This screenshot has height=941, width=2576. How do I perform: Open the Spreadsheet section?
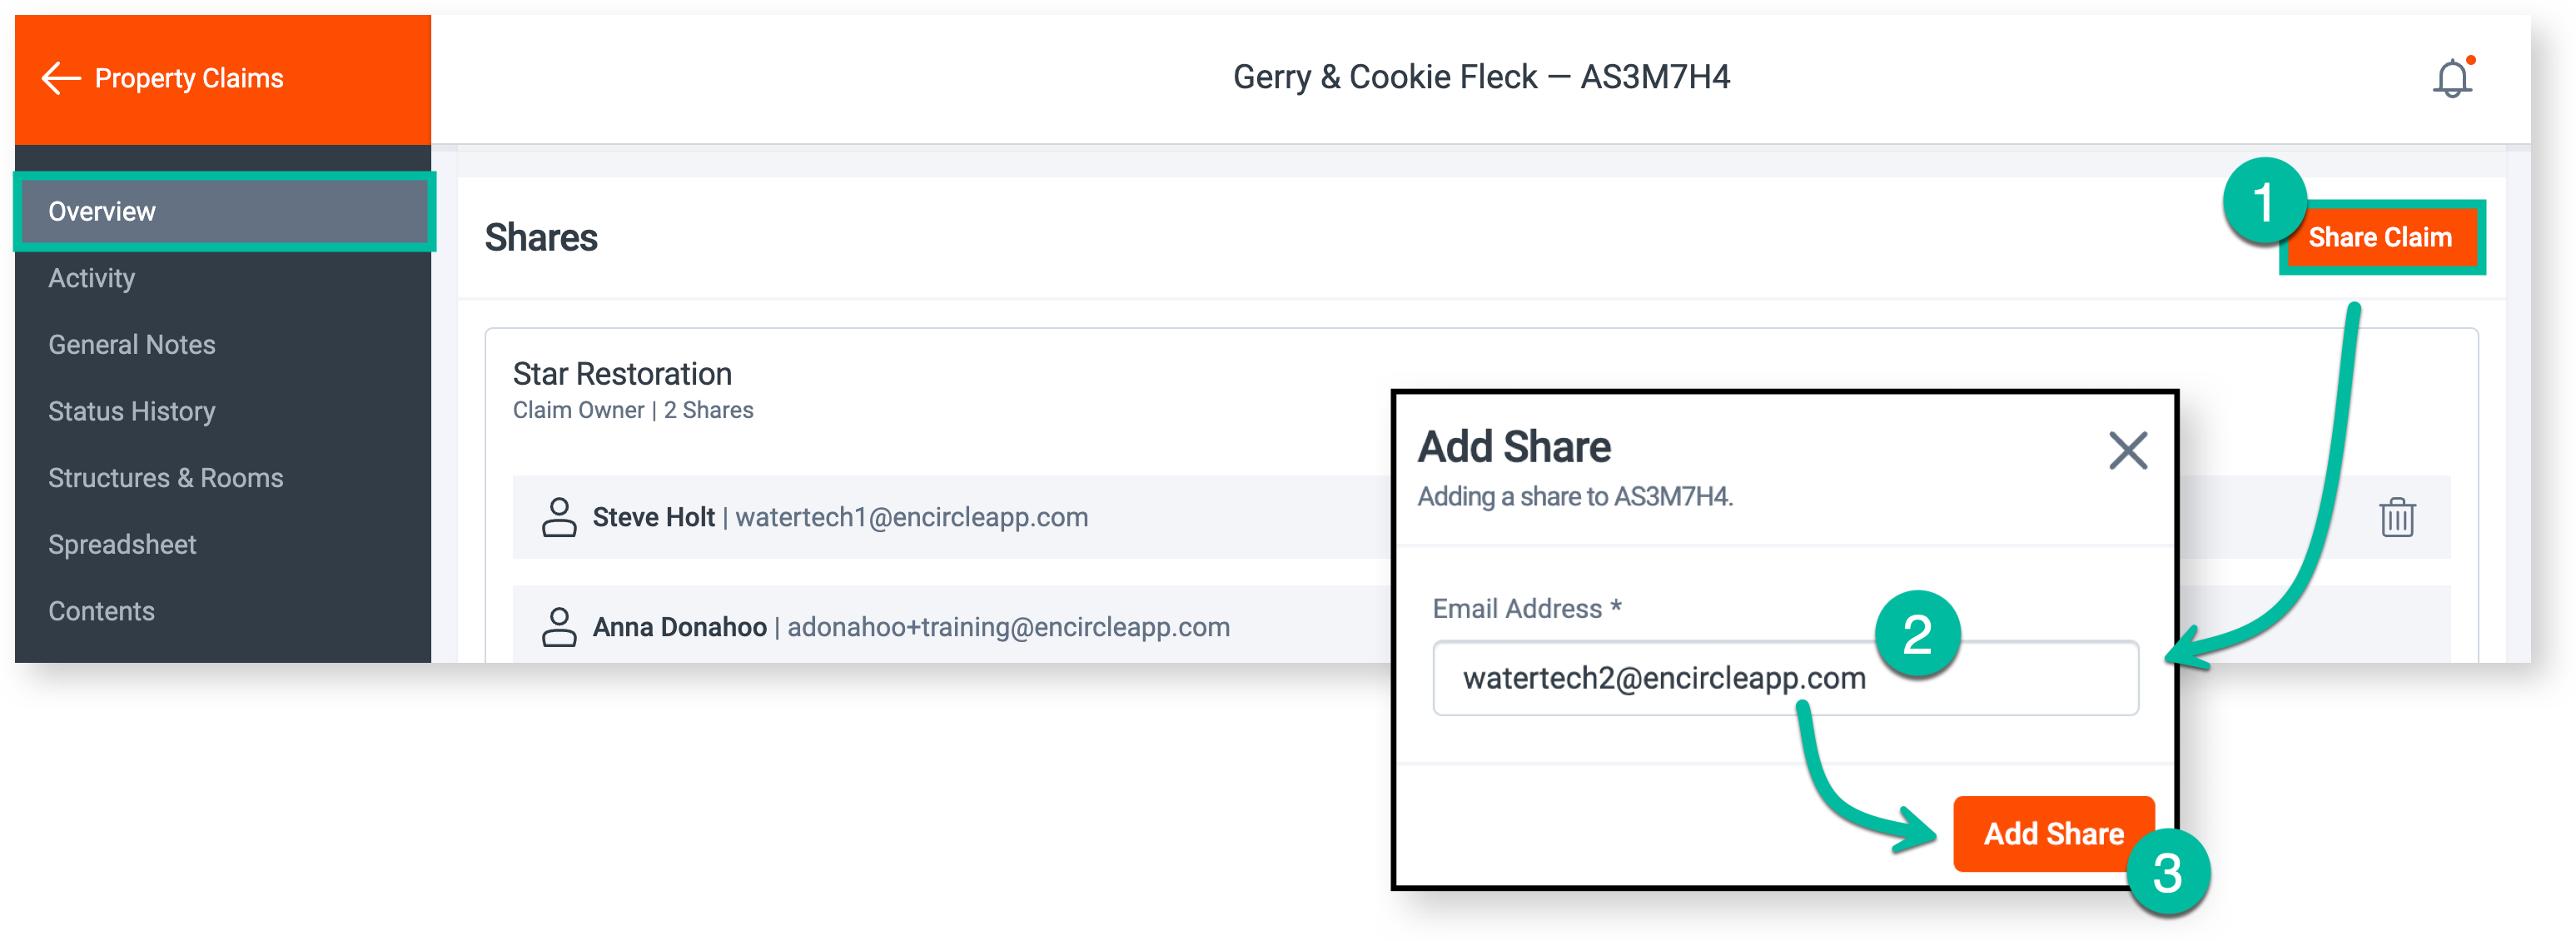[122, 544]
